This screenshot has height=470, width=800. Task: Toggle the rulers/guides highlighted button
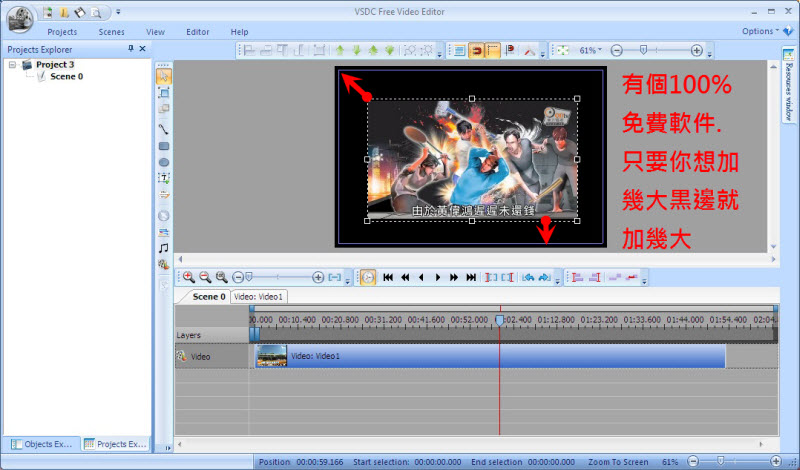(492, 50)
